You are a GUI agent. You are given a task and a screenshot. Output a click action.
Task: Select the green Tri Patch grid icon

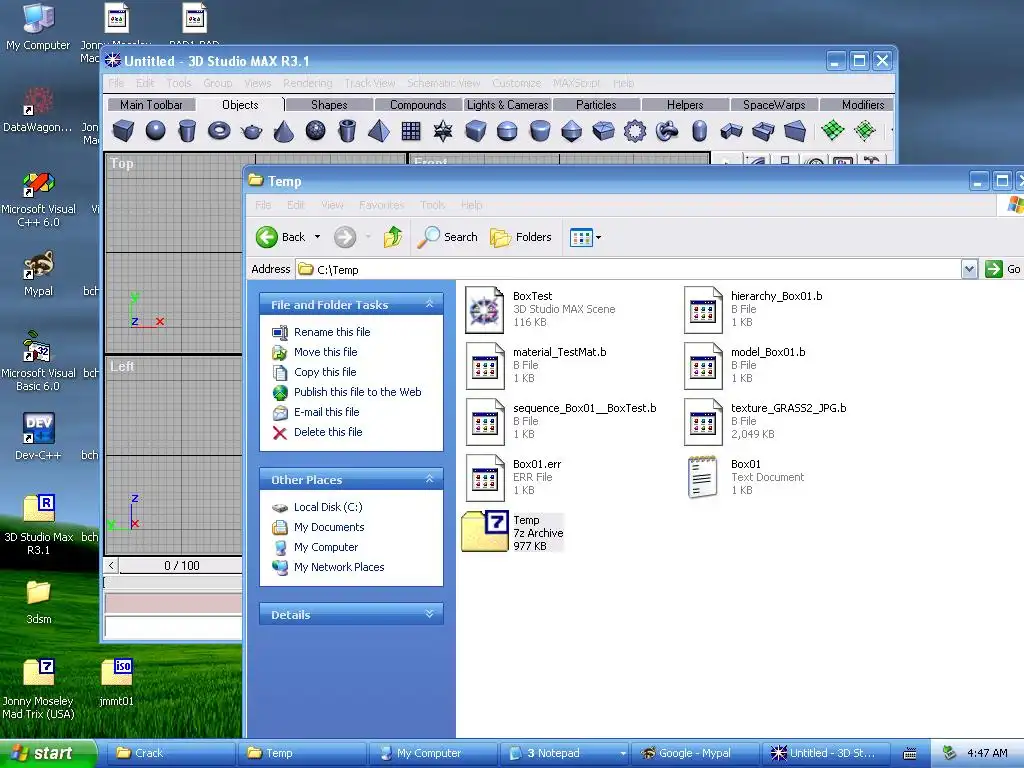(x=865, y=130)
